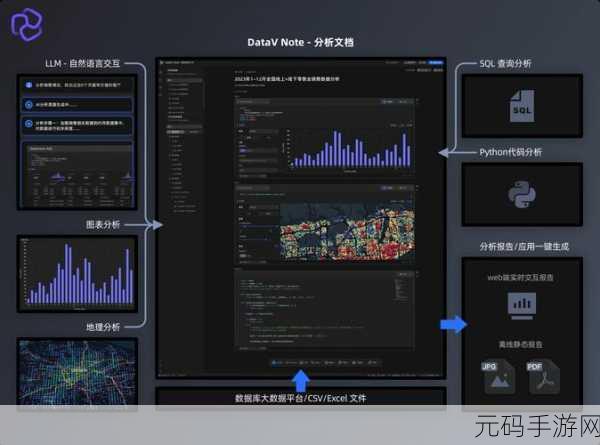
Task: Click the circle icon of third LLM chat row
Action: (x=29, y=124)
